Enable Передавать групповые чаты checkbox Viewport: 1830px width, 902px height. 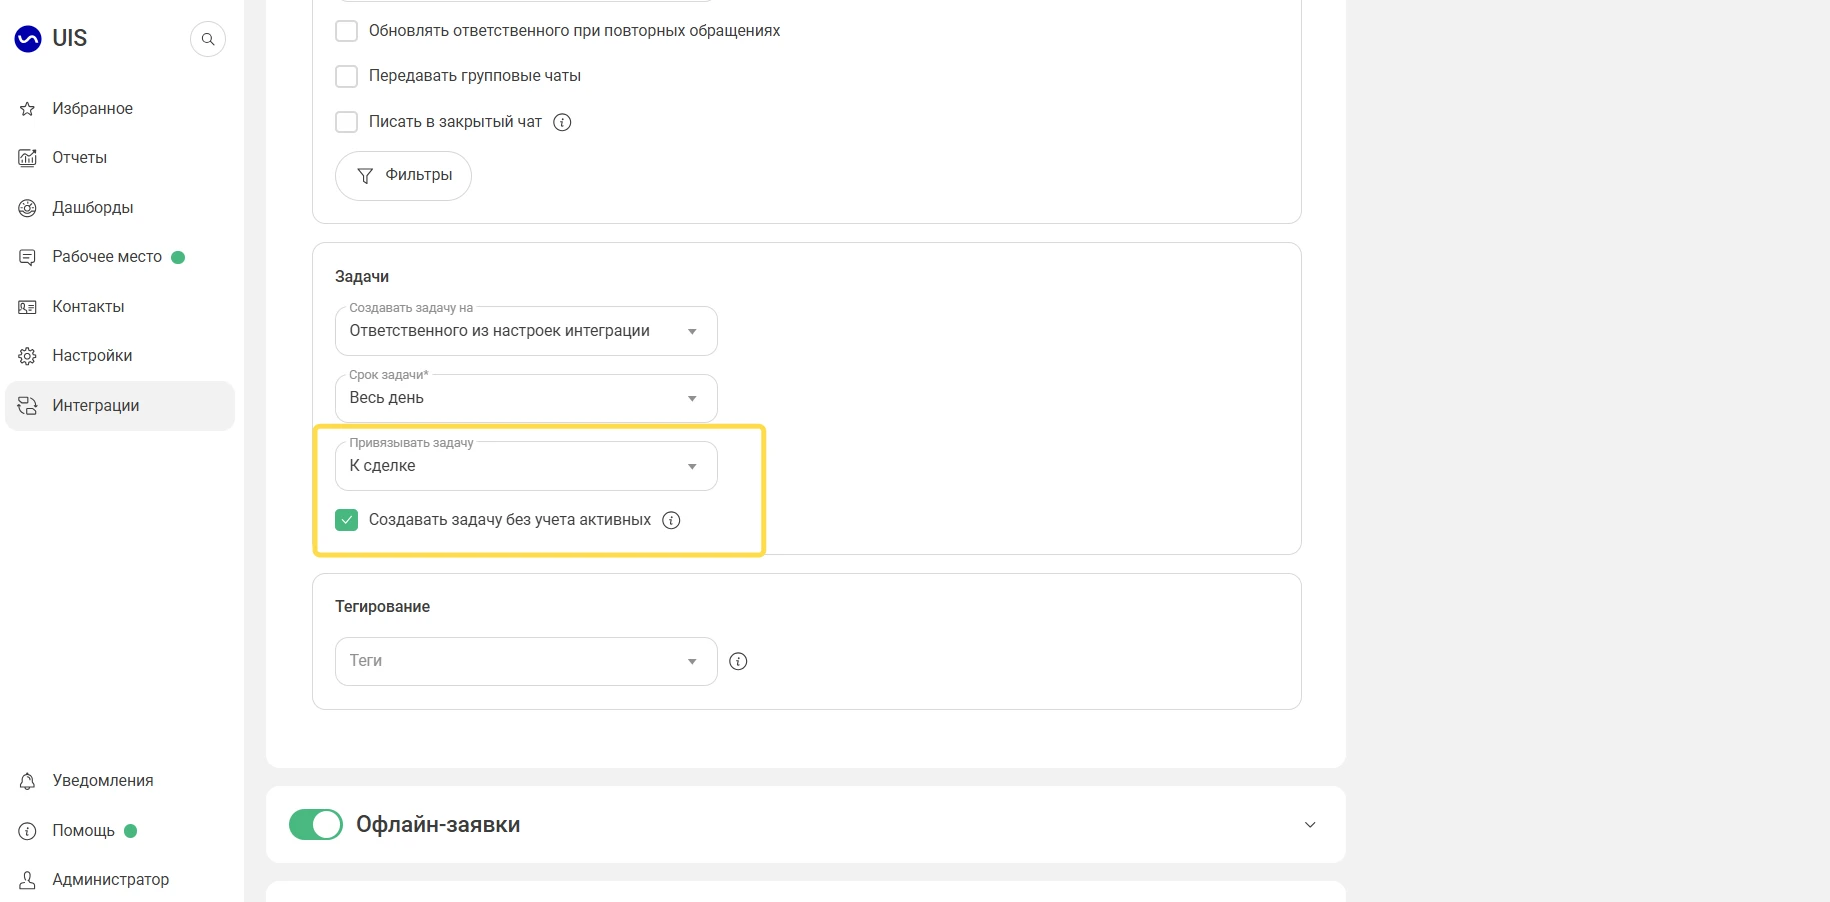[x=347, y=76]
